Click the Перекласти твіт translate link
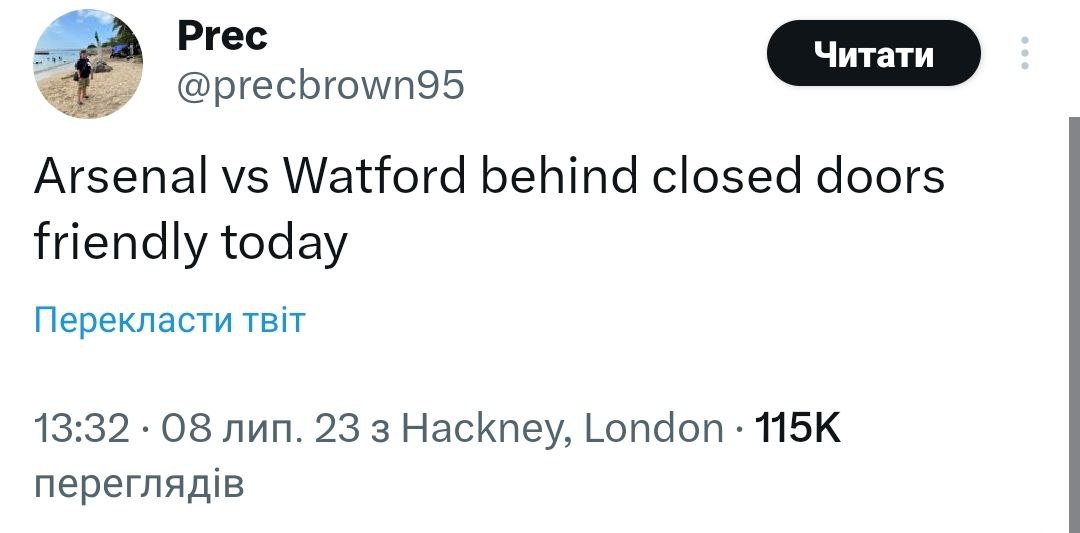 coord(169,320)
